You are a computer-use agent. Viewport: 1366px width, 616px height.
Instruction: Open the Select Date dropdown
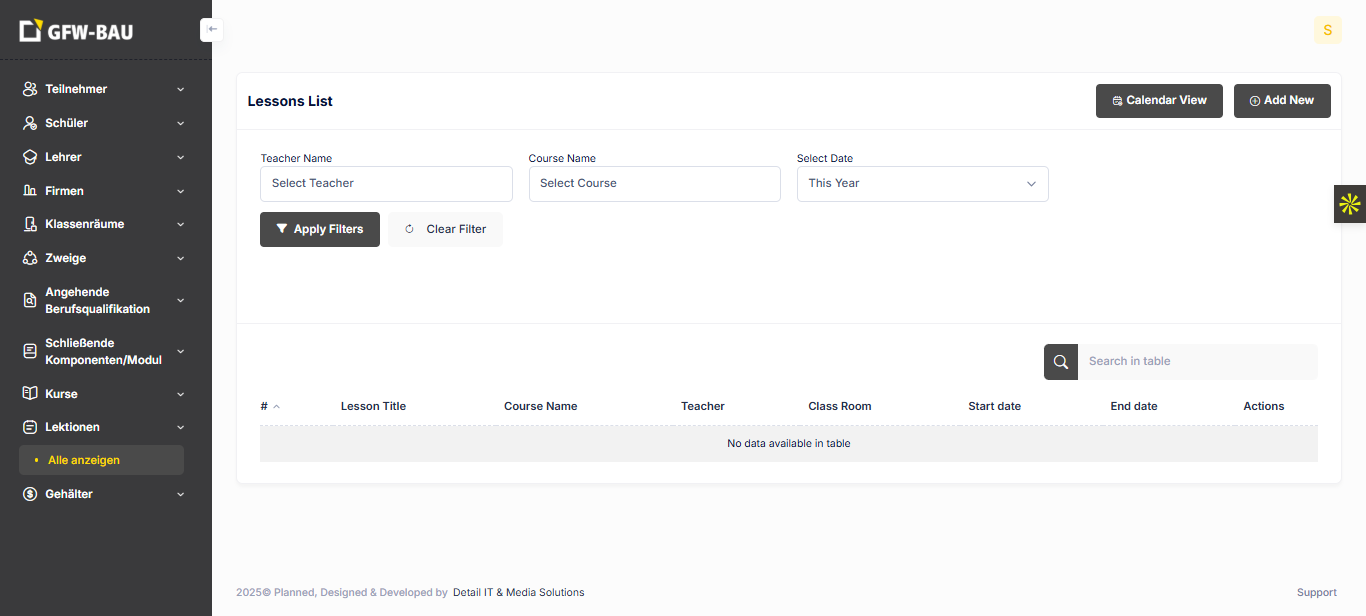coord(922,184)
